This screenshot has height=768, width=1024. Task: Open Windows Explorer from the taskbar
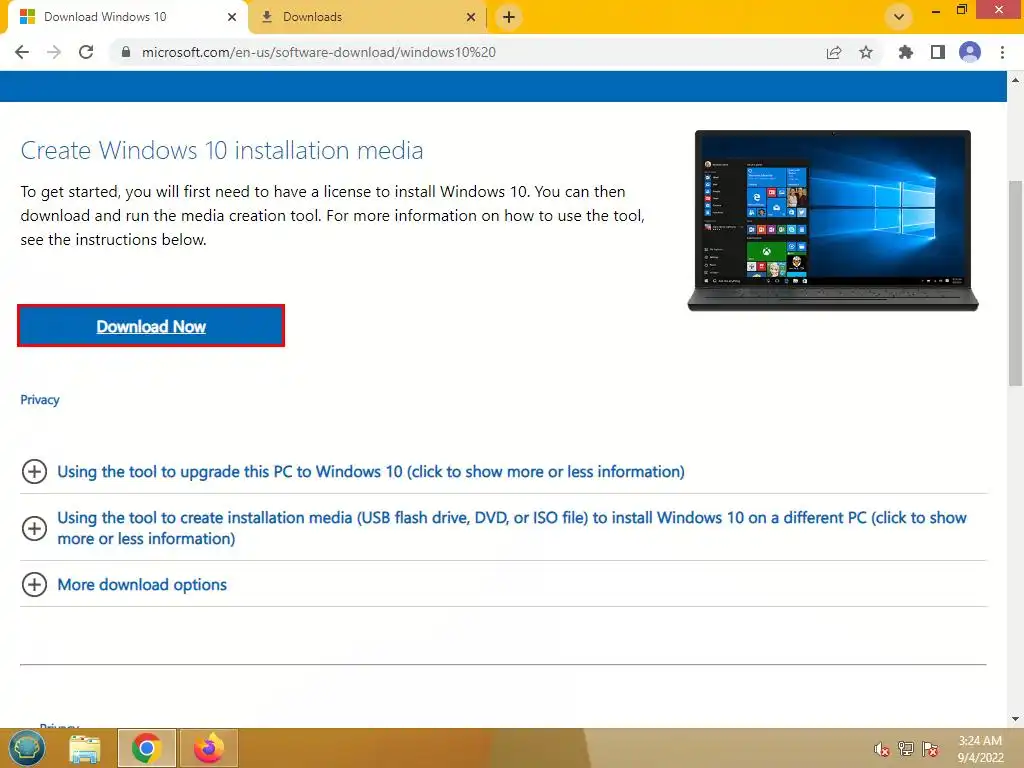coord(85,748)
